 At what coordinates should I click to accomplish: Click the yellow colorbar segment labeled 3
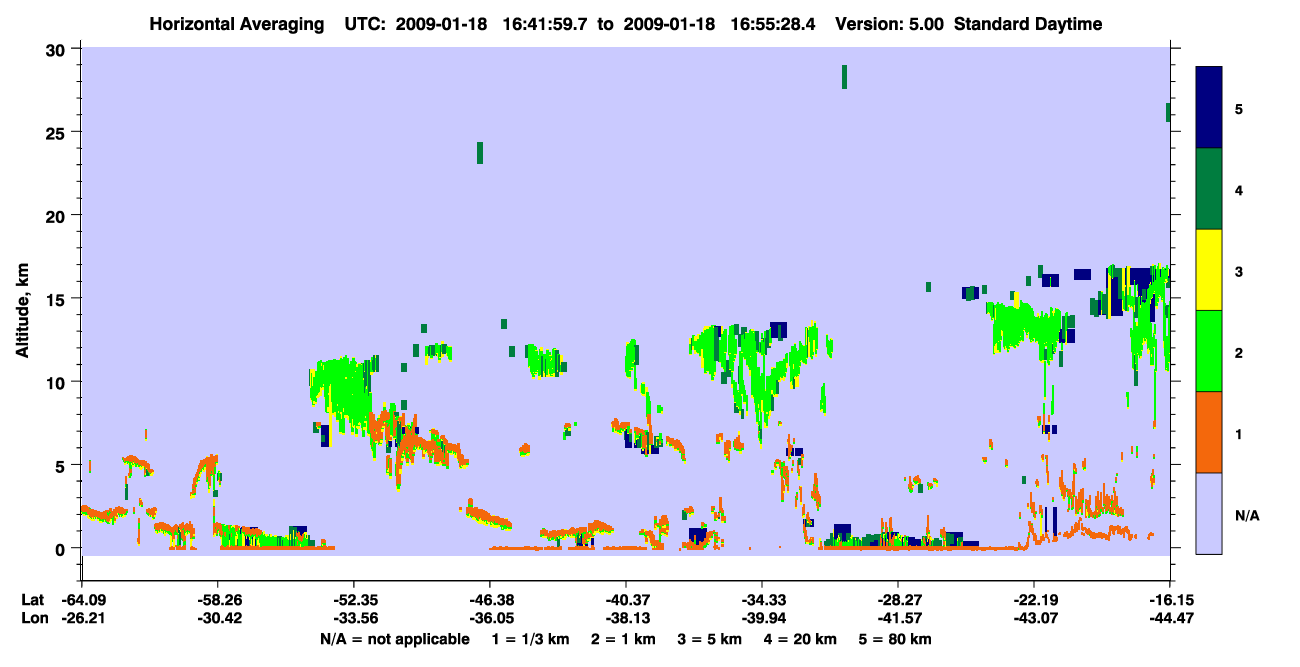coord(1209,270)
